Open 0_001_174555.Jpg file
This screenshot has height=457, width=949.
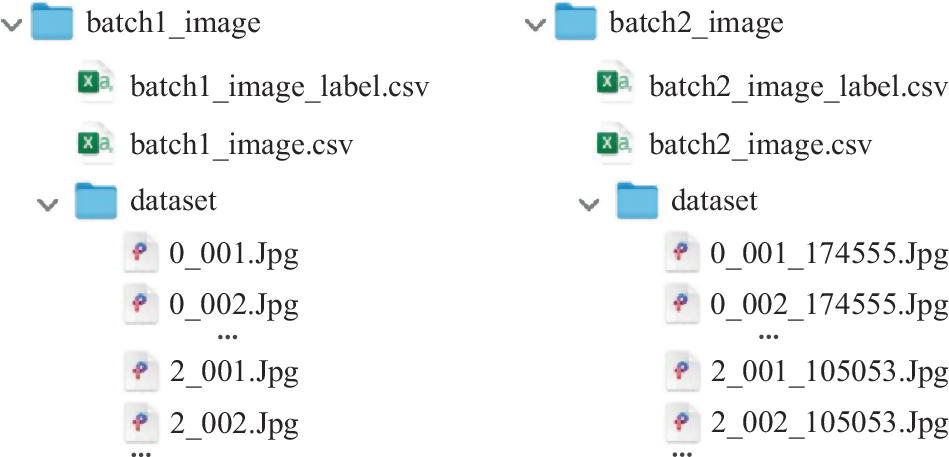pyautogui.click(x=828, y=254)
